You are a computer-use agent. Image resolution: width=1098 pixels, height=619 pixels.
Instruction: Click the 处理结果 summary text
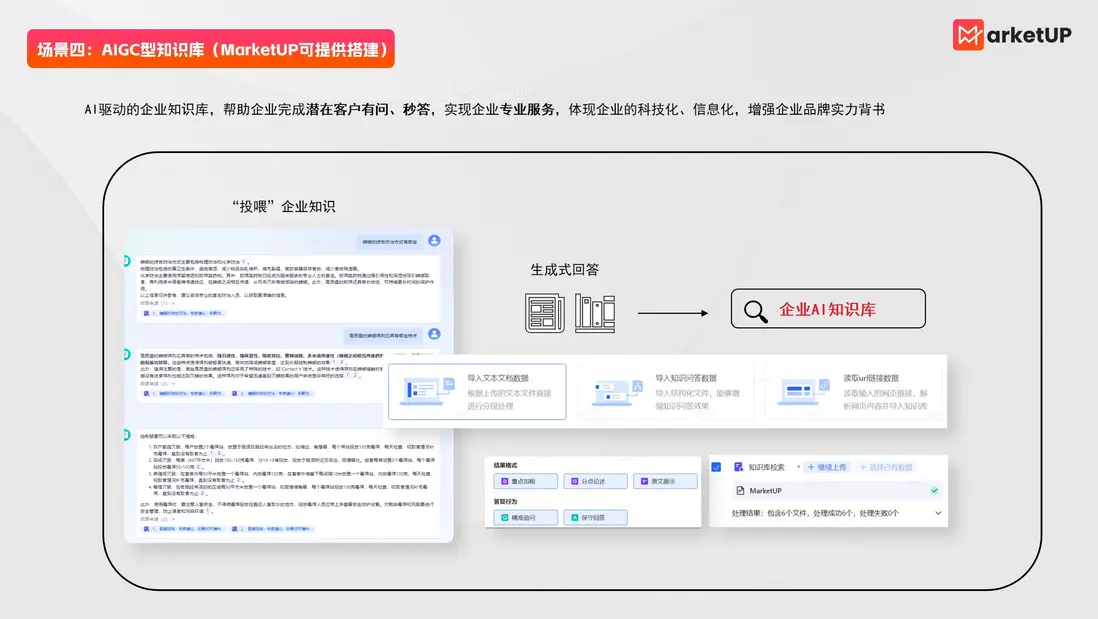pos(814,513)
